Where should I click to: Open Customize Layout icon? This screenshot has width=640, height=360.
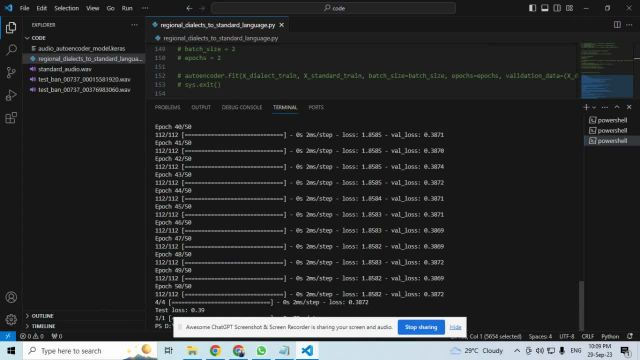pyautogui.click(x=569, y=8)
